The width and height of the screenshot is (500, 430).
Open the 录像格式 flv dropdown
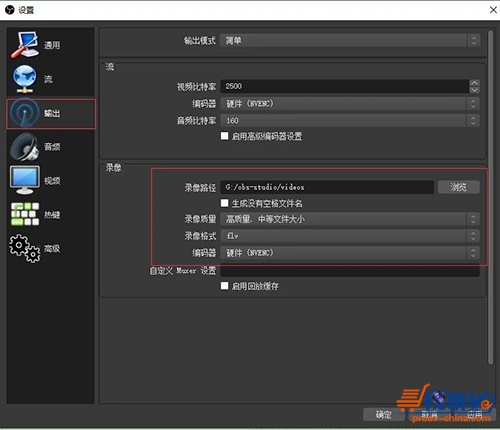[x=350, y=236]
